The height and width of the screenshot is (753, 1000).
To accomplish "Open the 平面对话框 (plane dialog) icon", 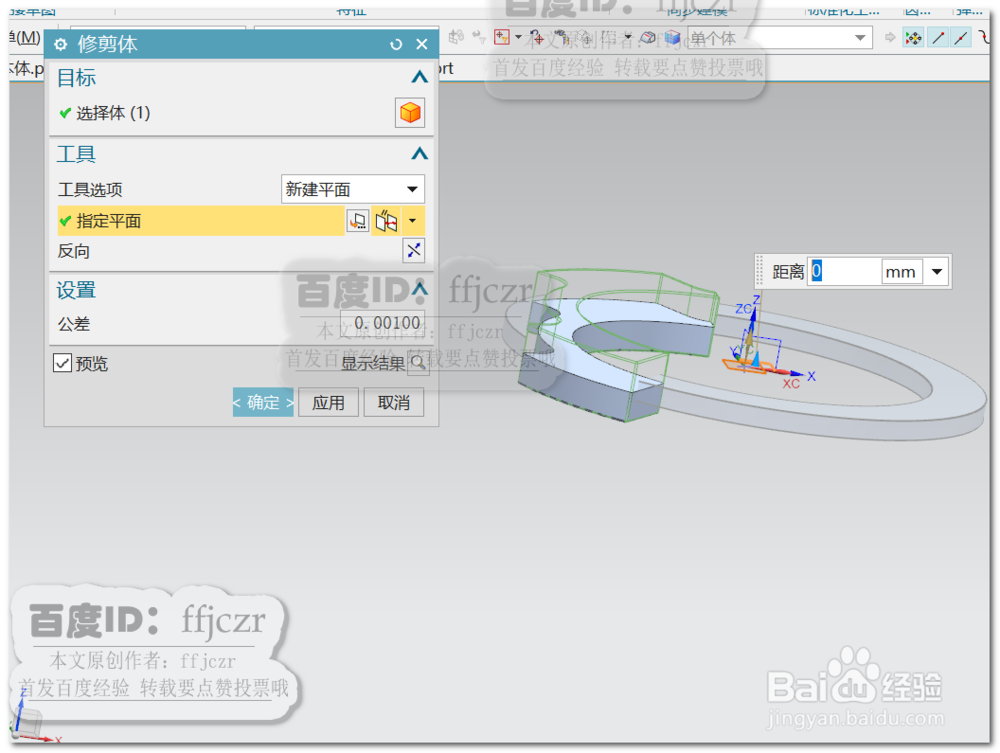I will tap(357, 220).
